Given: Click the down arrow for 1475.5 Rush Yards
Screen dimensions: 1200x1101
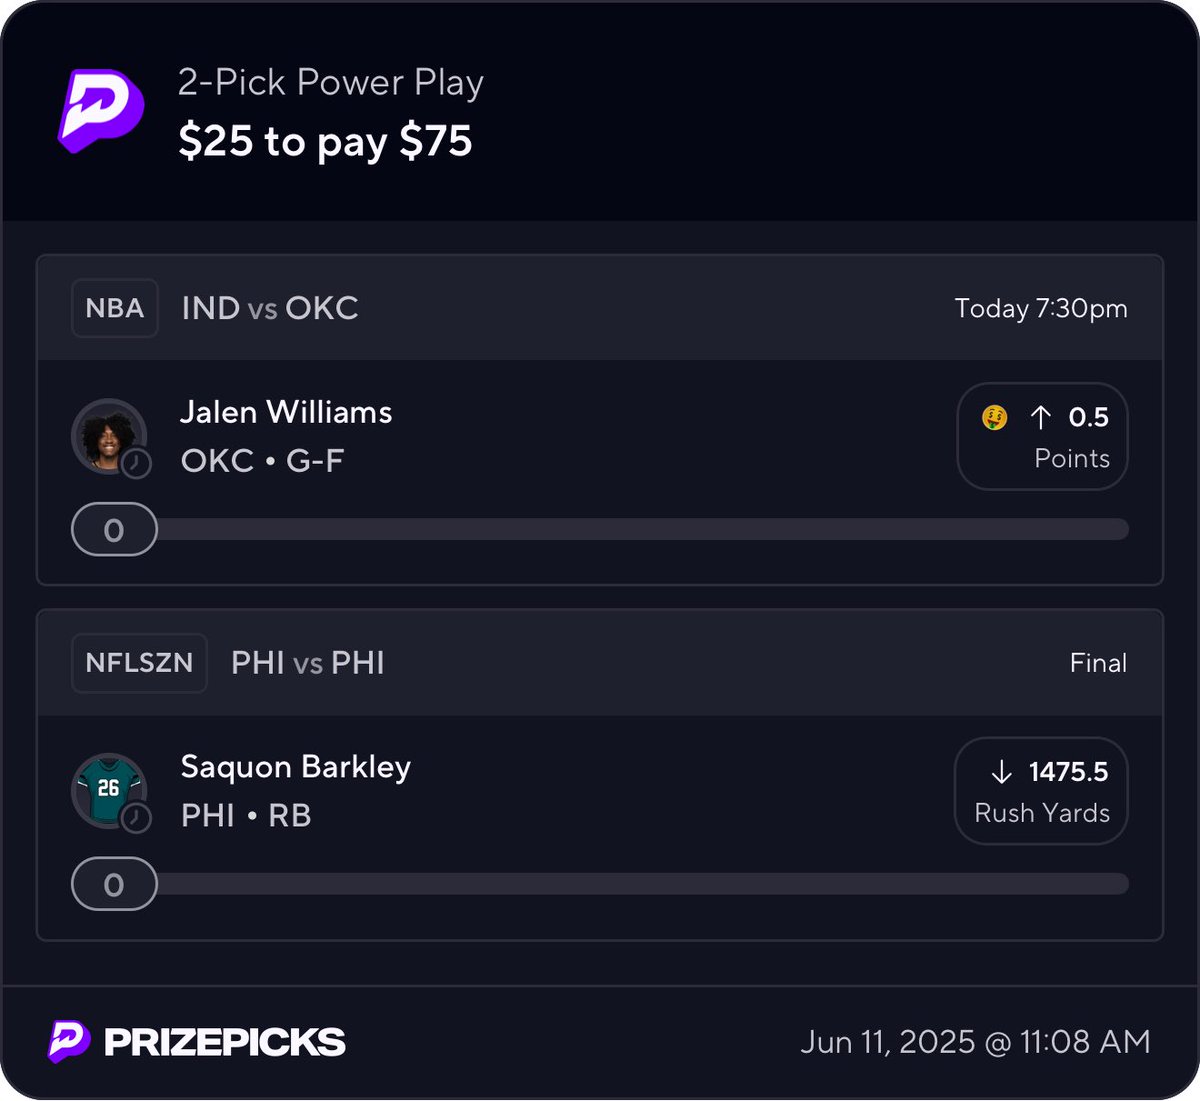Looking at the screenshot, I should point(1001,772).
